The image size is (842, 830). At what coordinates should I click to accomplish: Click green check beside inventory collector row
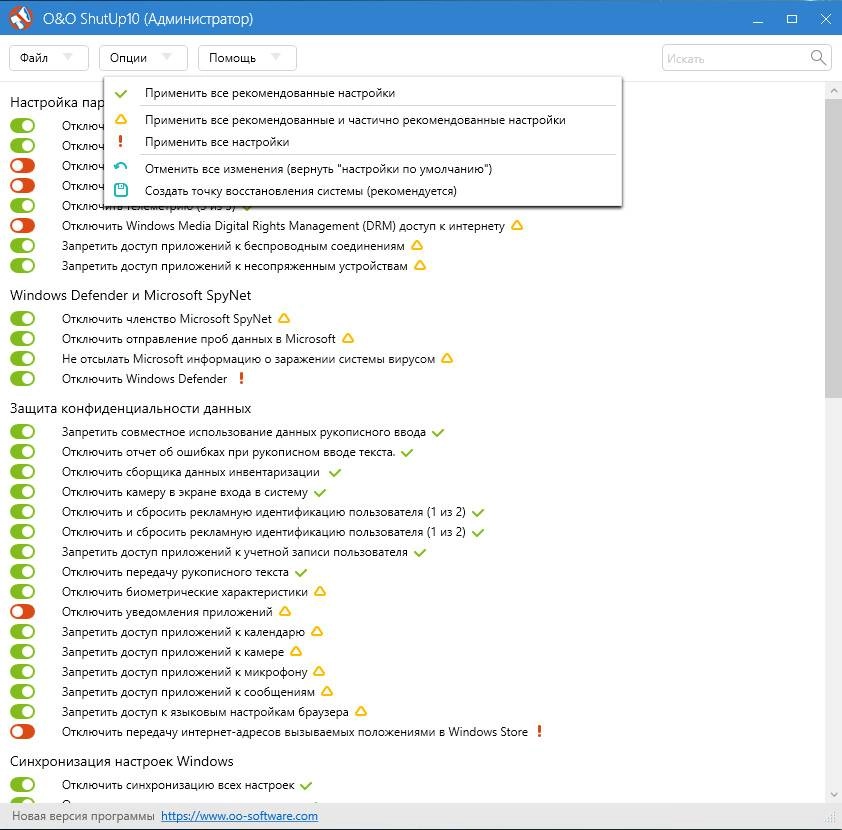(335, 473)
